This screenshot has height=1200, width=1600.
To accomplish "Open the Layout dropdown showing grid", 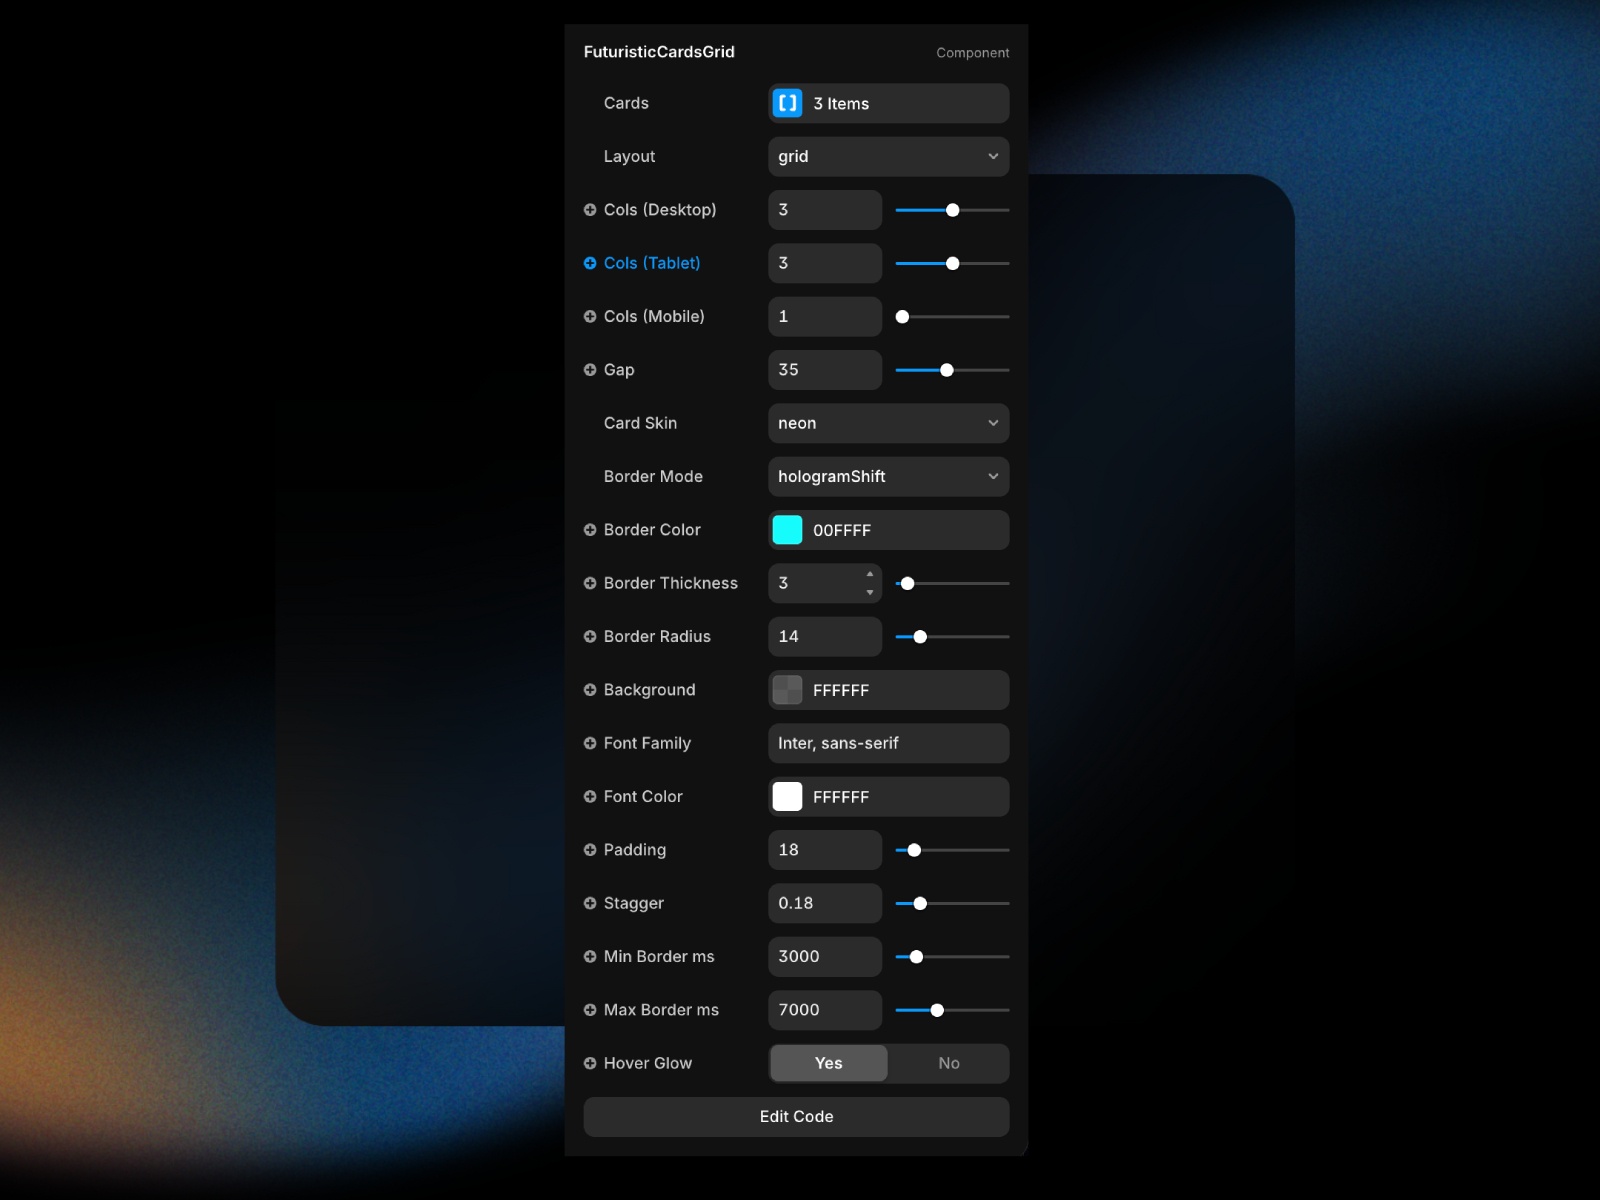I will tap(888, 157).
